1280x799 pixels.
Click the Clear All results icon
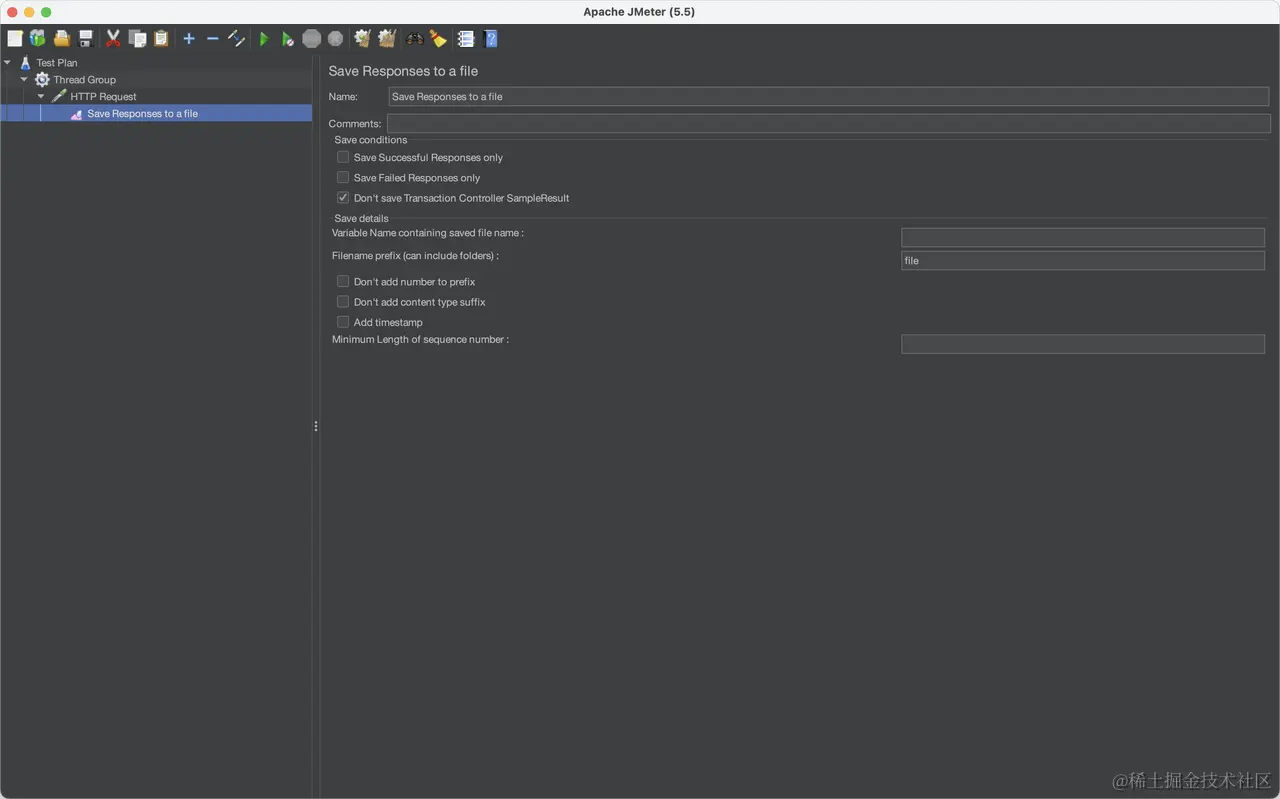[387, 39]
